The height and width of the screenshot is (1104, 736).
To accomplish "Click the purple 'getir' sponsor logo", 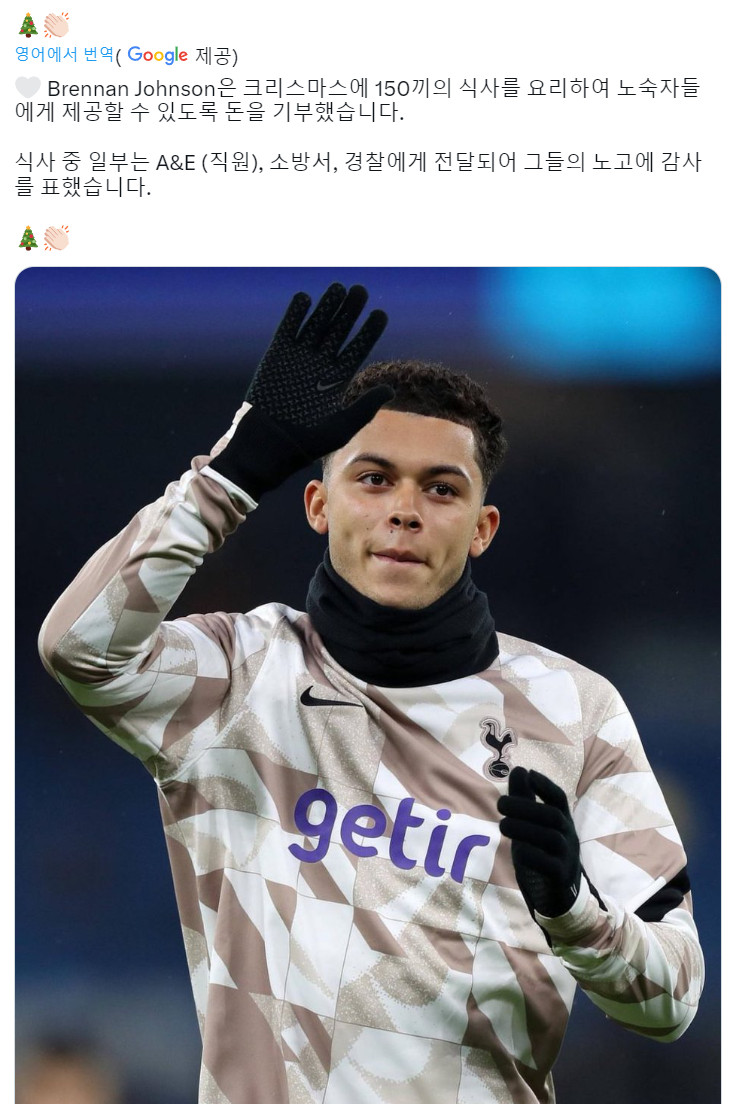I will [x=389, y=836].
